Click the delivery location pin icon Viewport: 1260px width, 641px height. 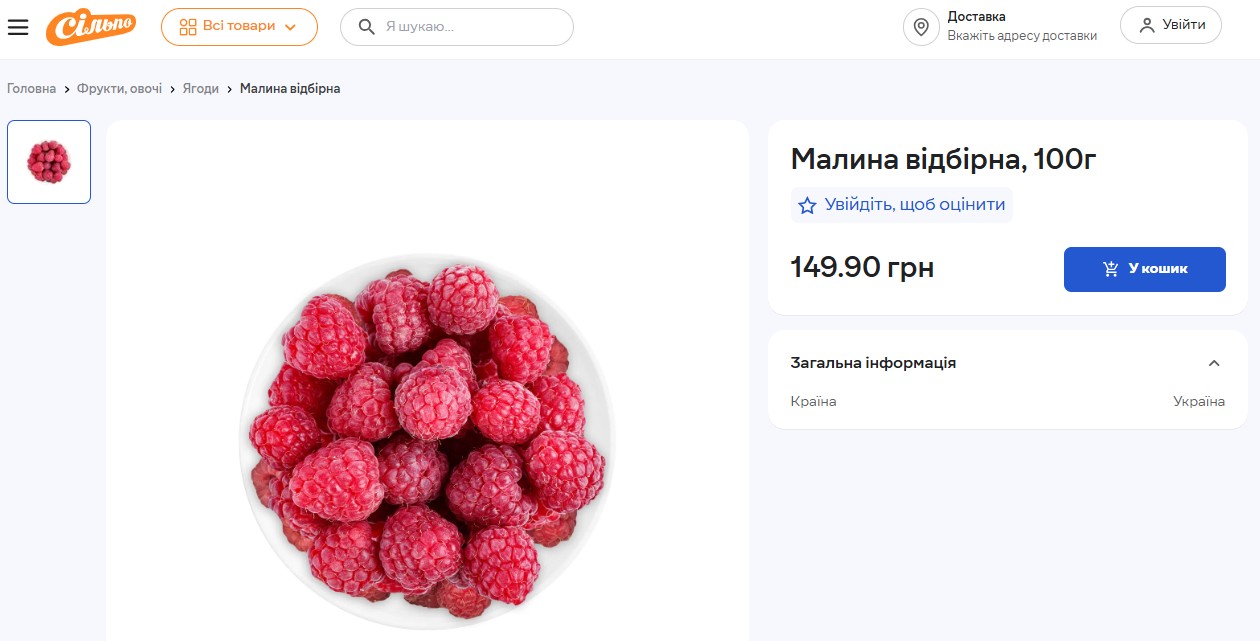pos(921,27)
